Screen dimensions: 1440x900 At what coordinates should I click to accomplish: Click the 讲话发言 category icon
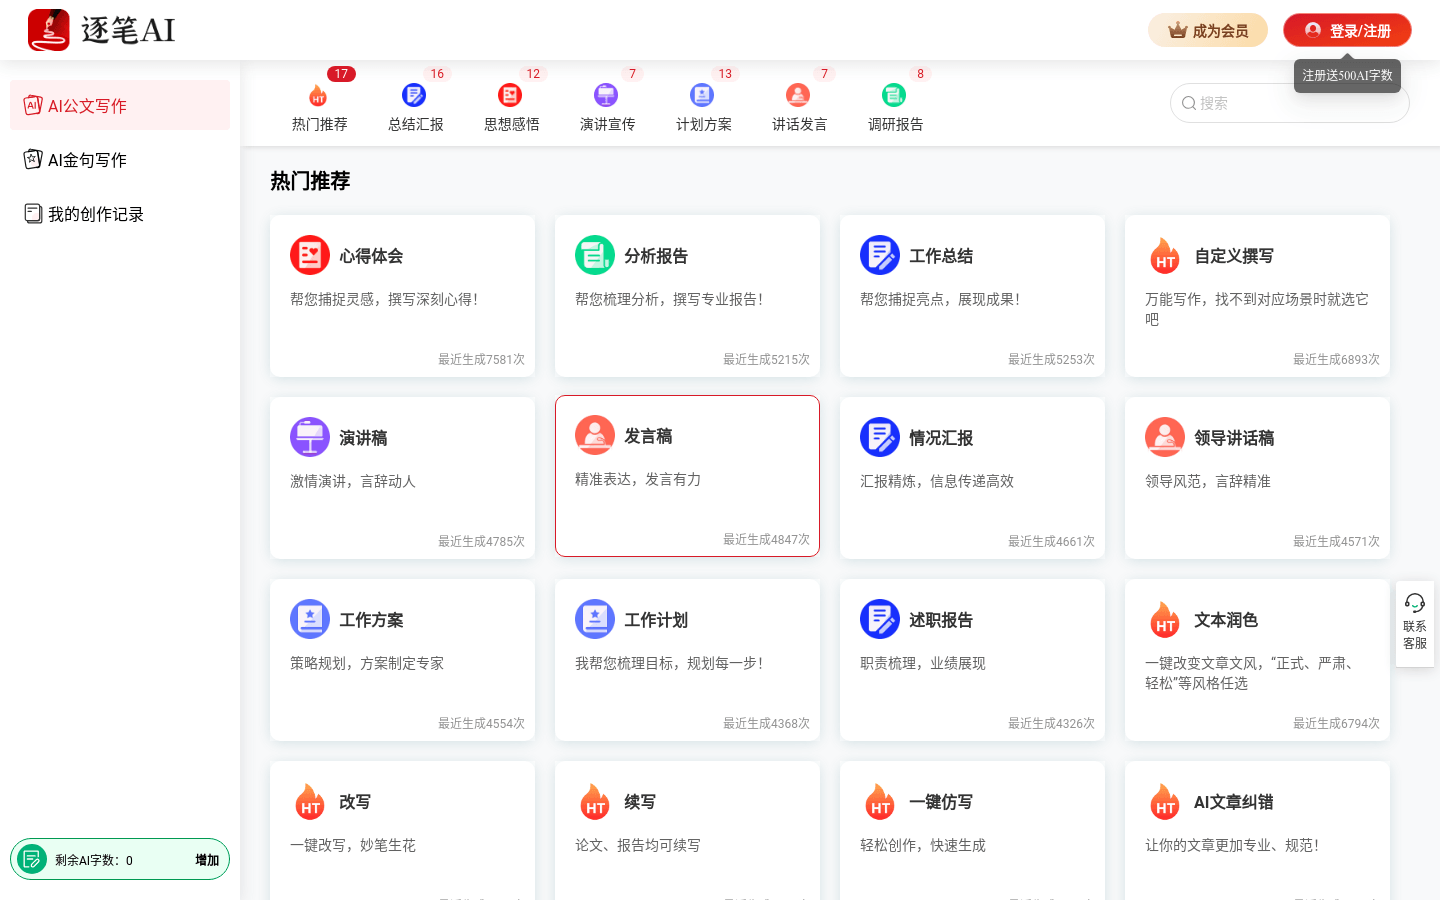point(798,95)
